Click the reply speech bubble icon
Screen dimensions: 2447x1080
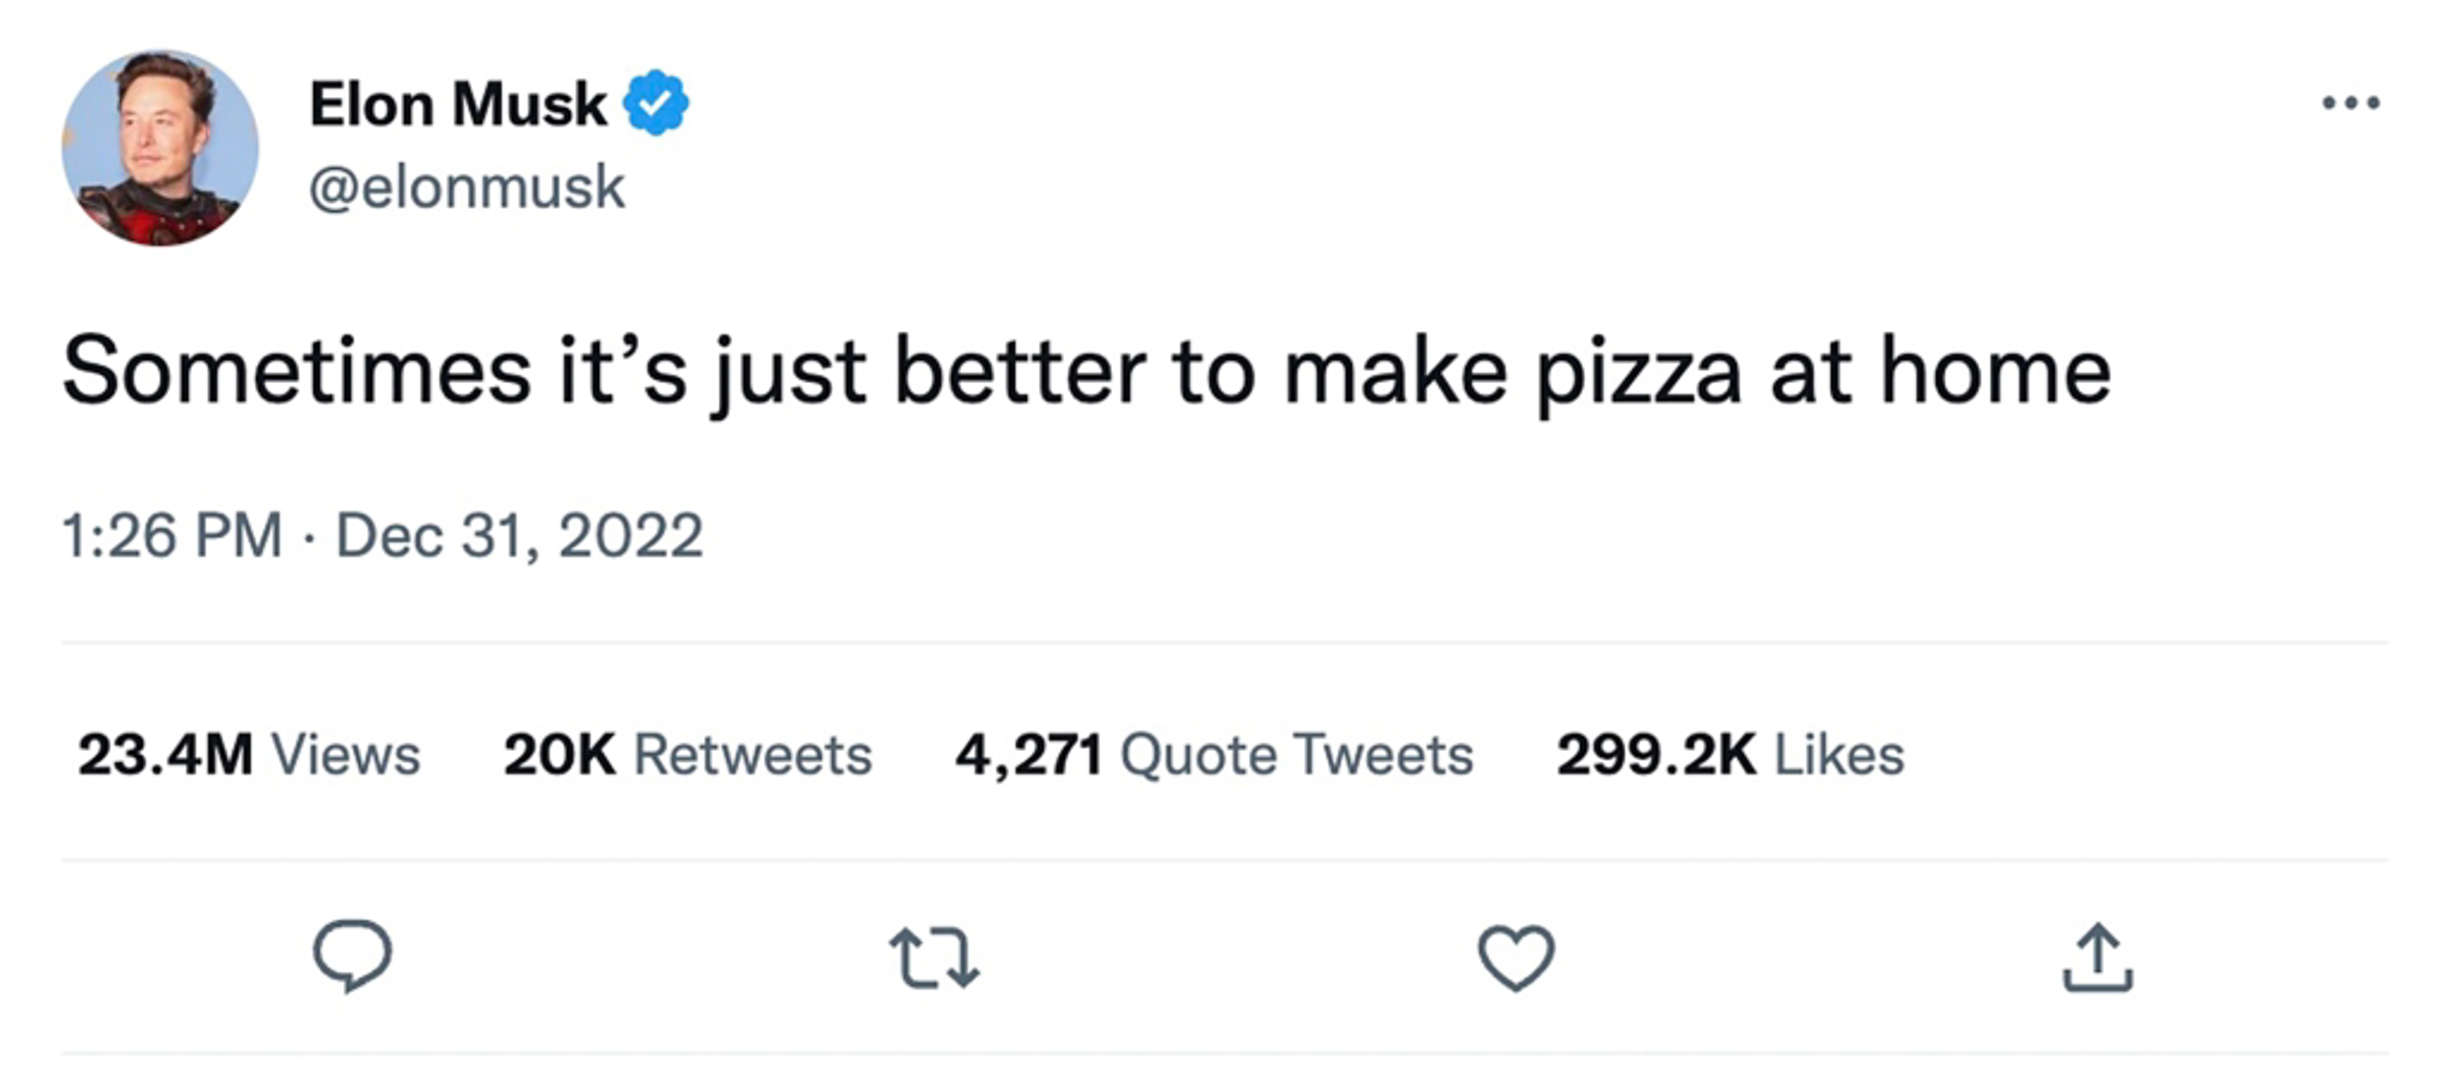pos(352,955)
